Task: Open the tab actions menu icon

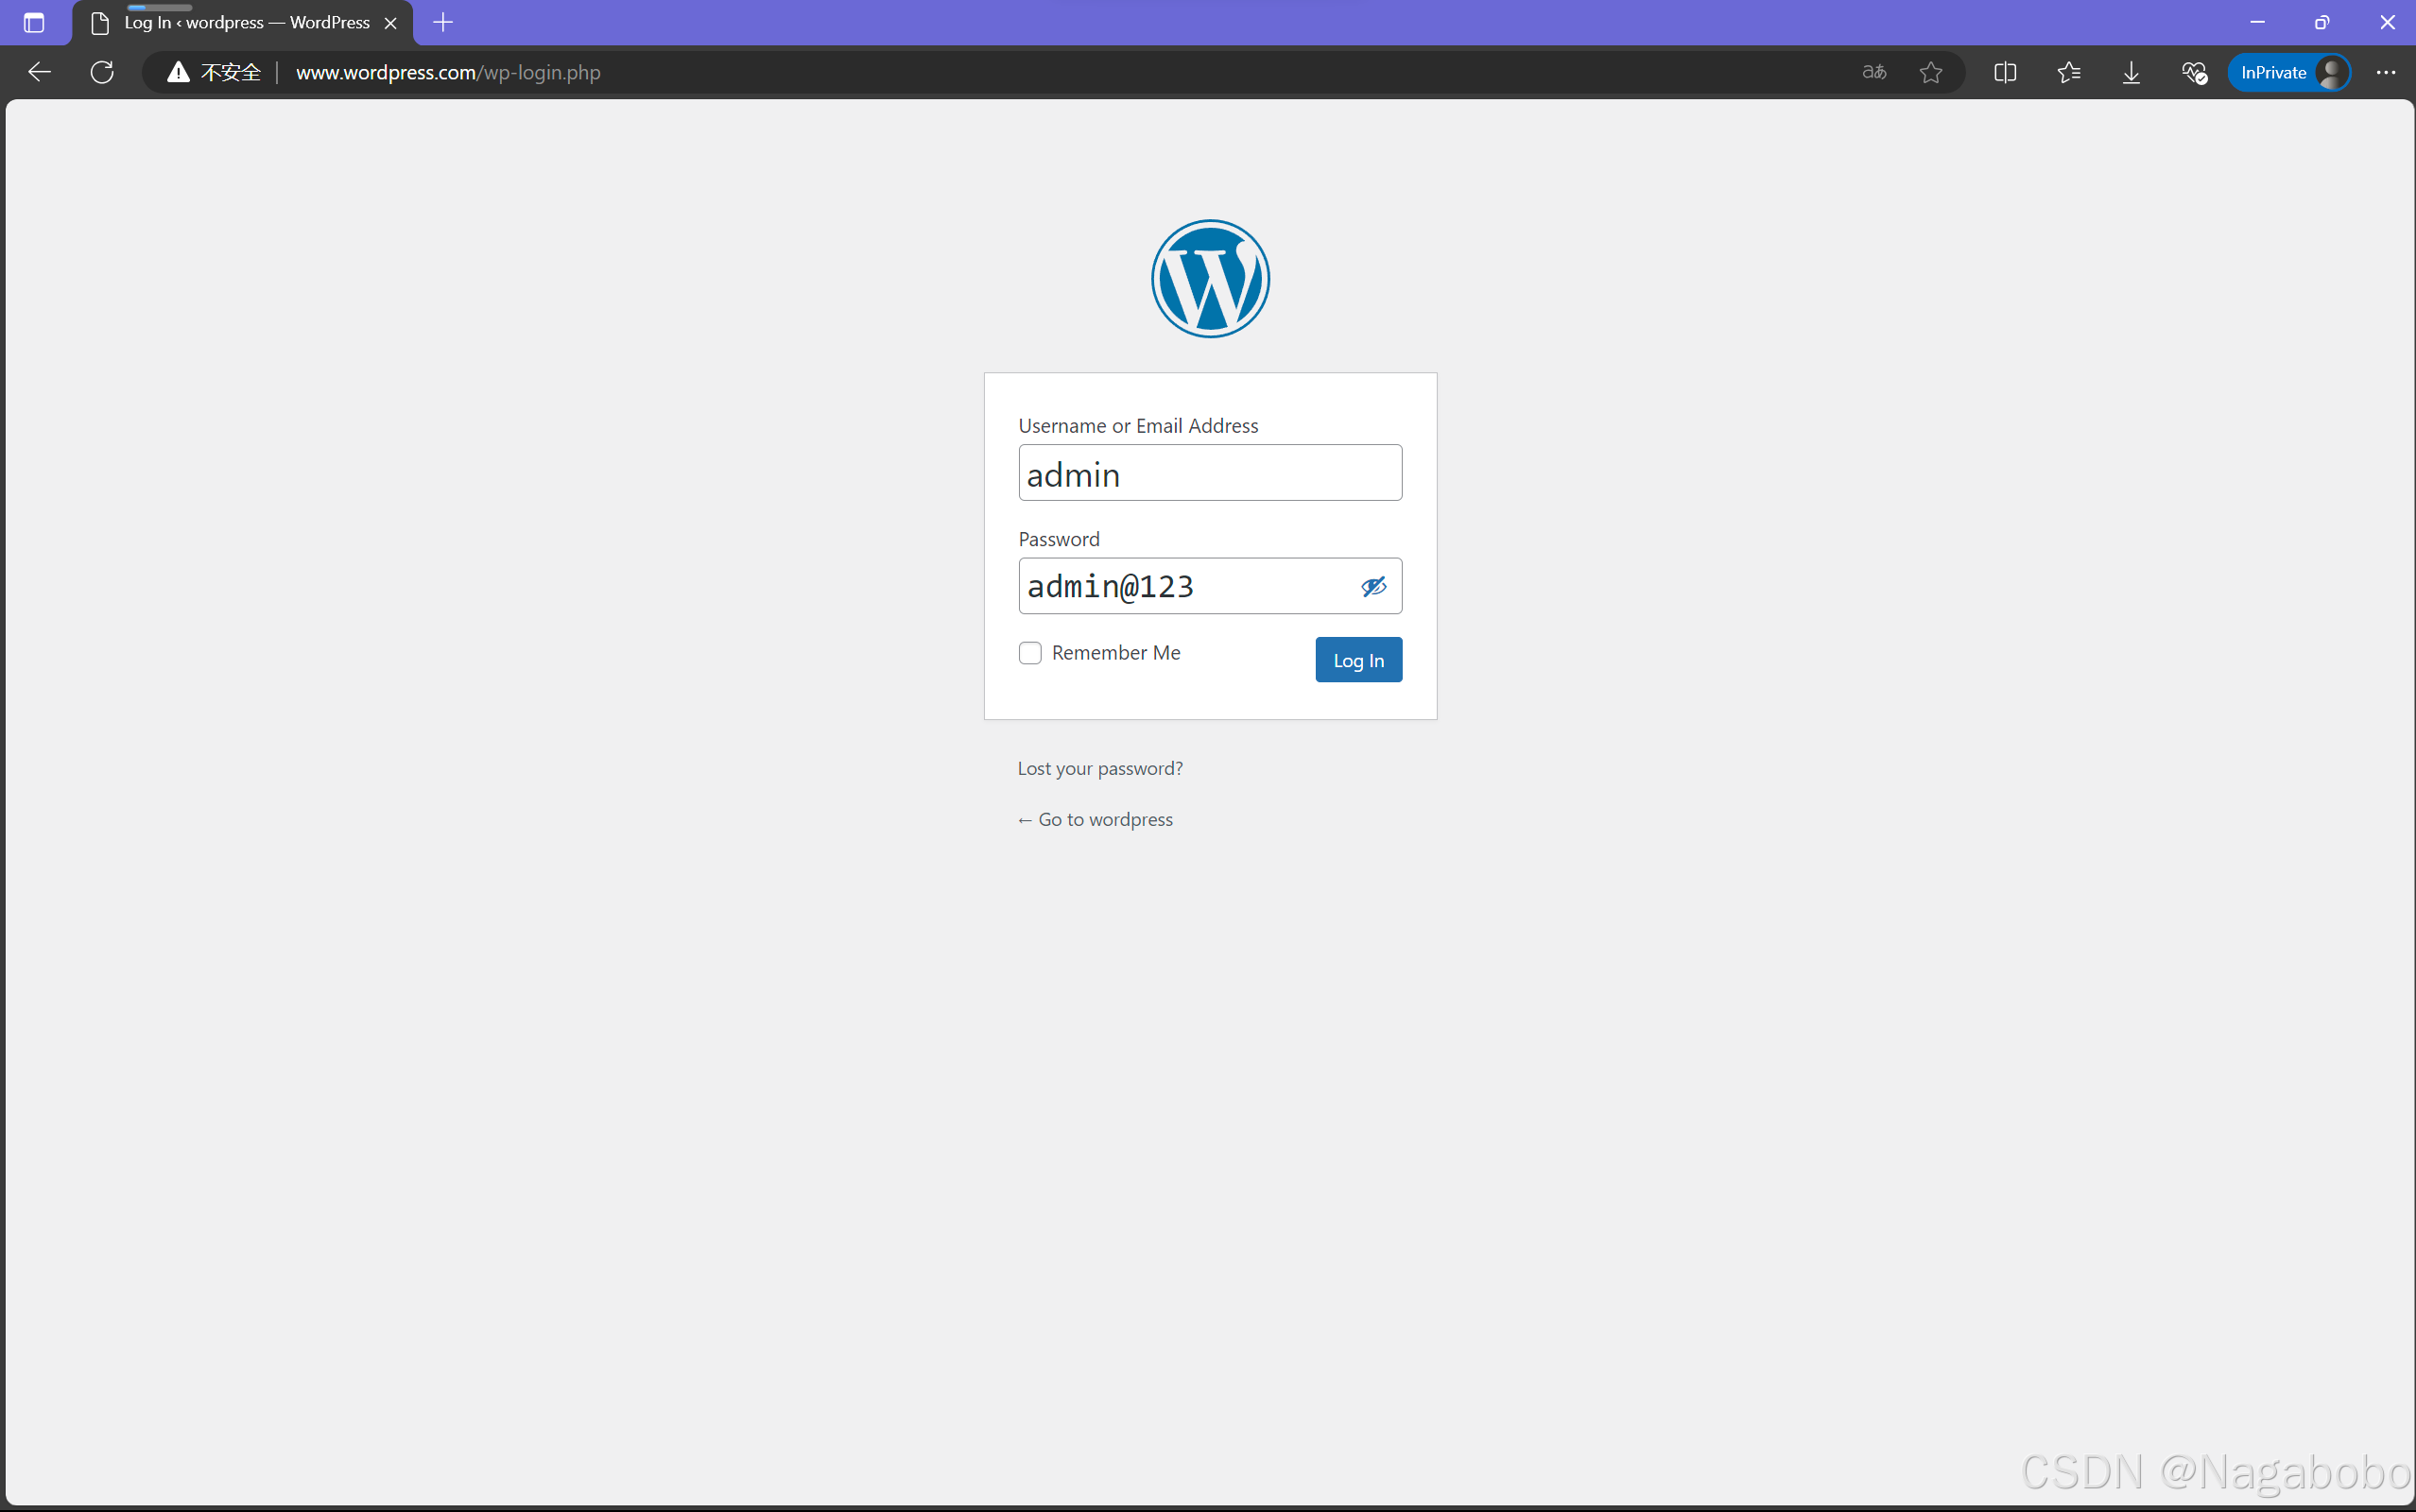Action: tap(34, 22)
